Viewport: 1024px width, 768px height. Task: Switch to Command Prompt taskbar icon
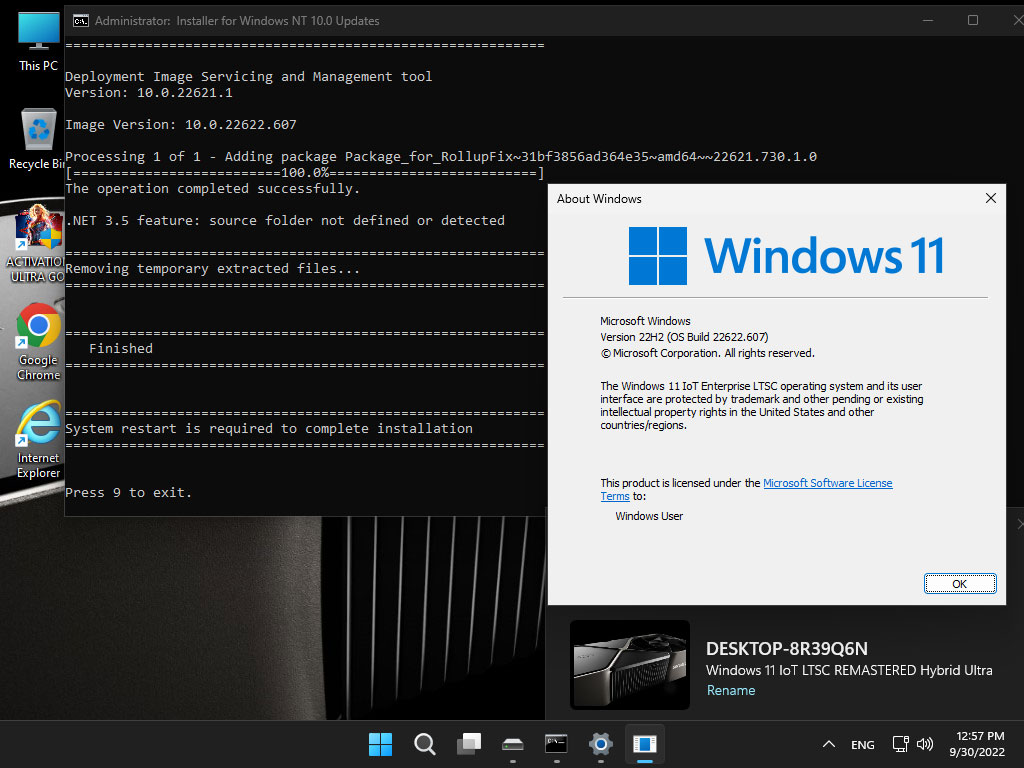coord(556,744)
